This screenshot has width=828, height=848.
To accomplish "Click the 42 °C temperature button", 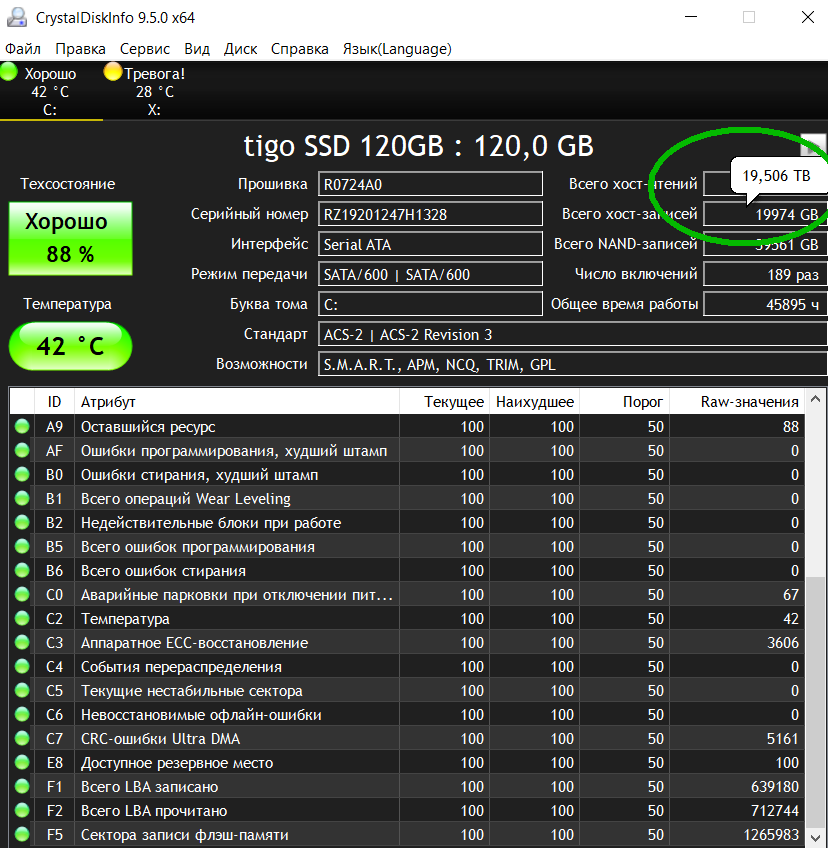I will coord(70,346).
